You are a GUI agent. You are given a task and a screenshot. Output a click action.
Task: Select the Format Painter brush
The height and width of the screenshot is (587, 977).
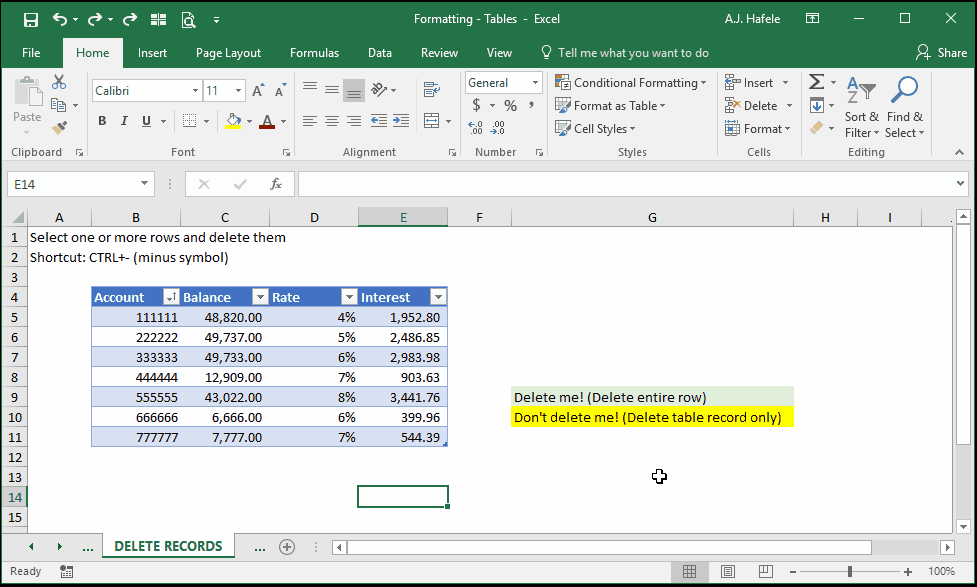(59, 128)
